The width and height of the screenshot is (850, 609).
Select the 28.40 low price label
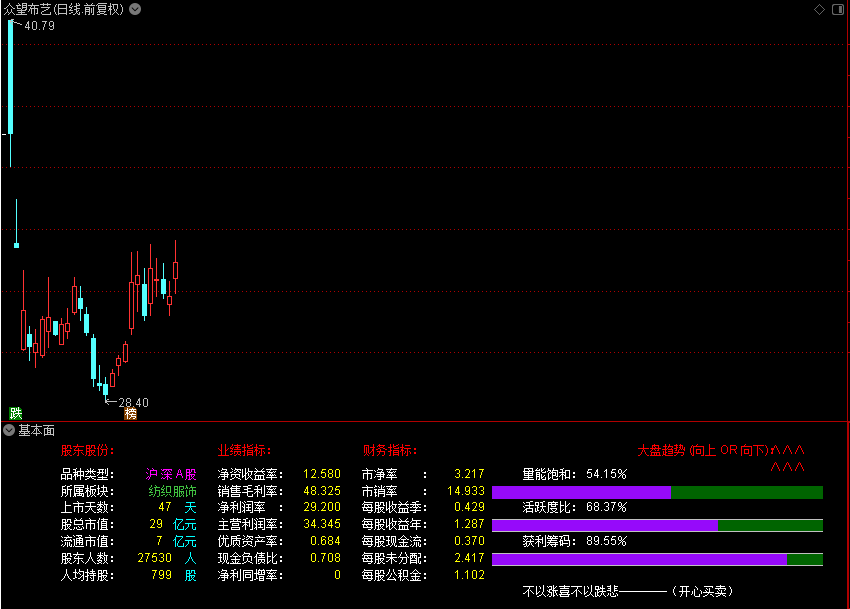[x=133, y=402]
